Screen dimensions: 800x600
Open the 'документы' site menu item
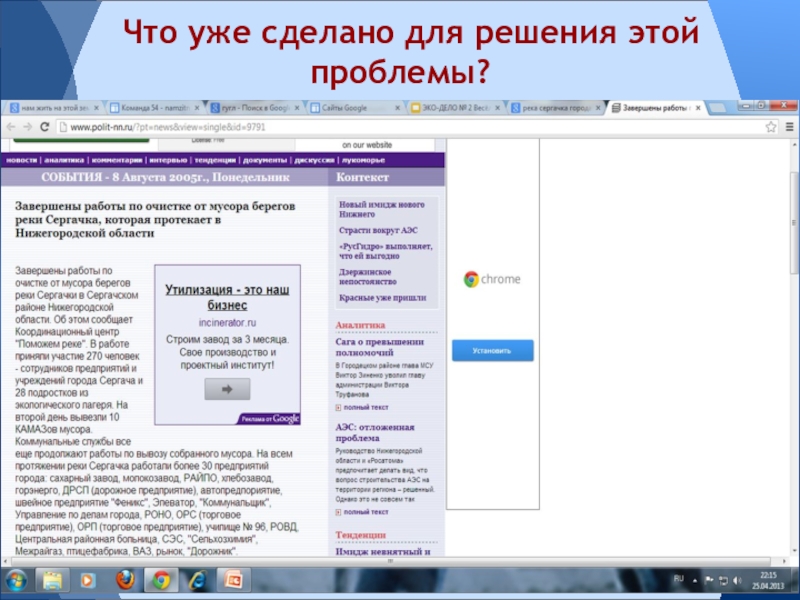click(x=264, y=159)
